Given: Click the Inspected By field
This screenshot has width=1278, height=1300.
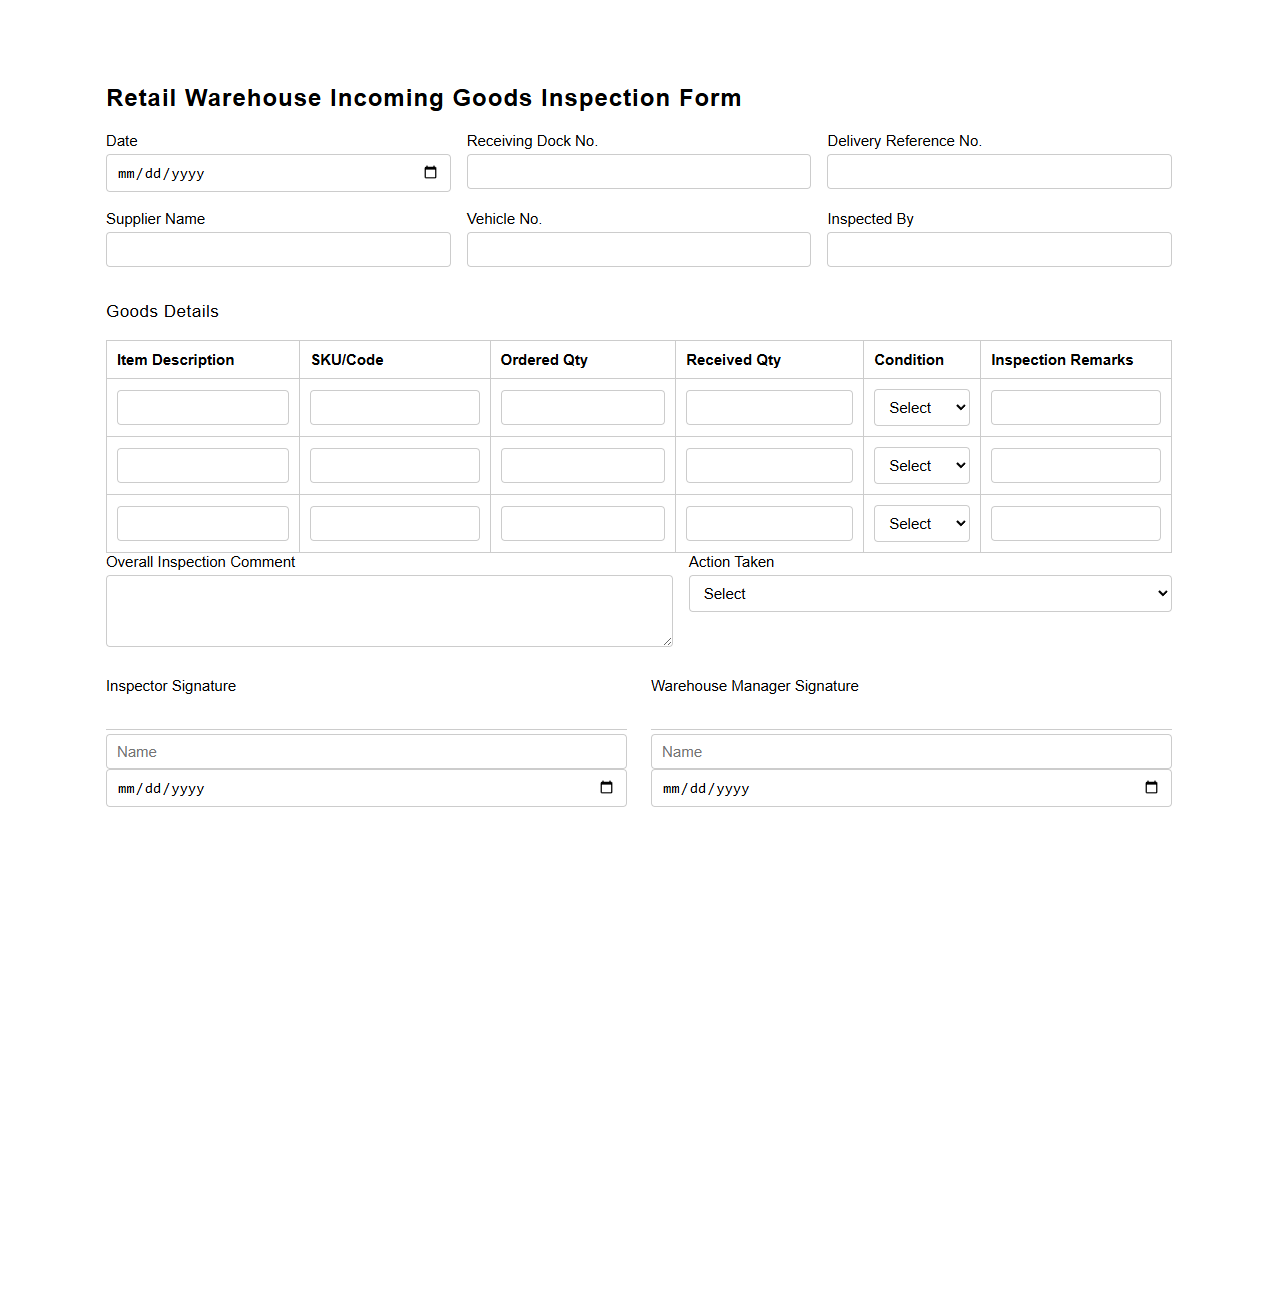Looking at the screenshot, I should tap(998, 249).
